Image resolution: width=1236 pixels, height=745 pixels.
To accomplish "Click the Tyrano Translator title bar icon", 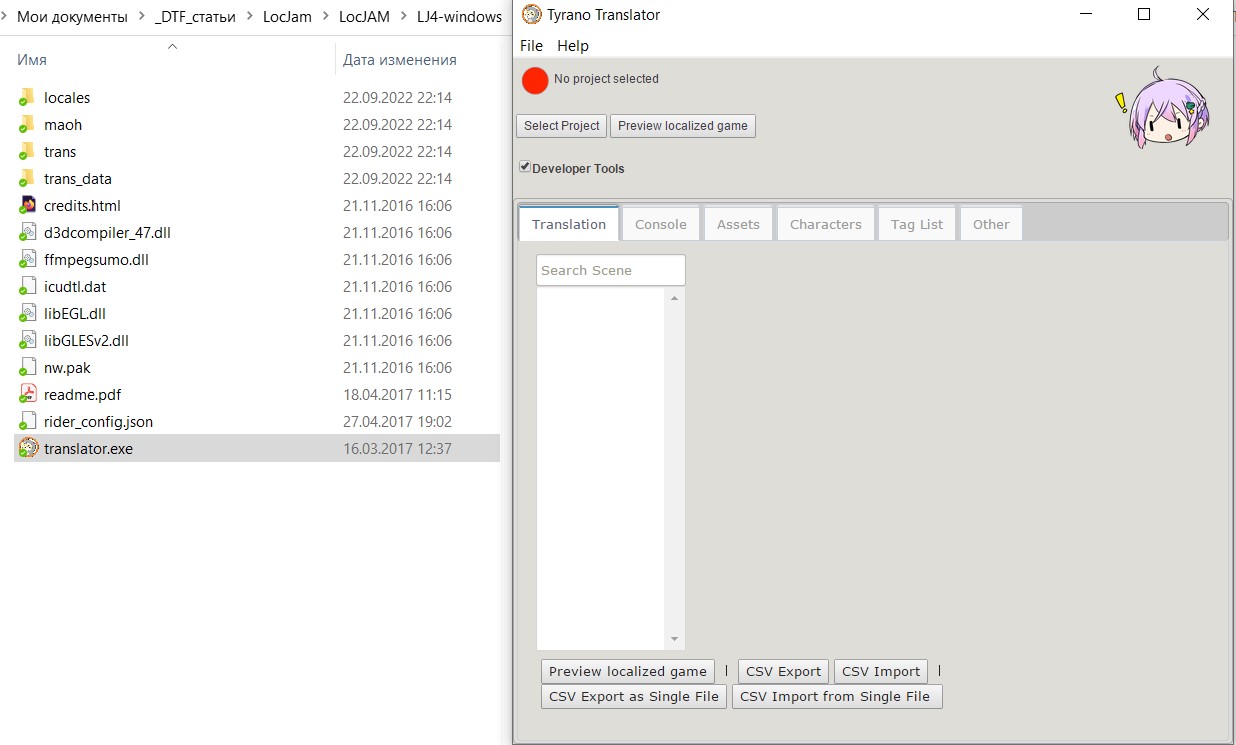I will pos(532,15).
